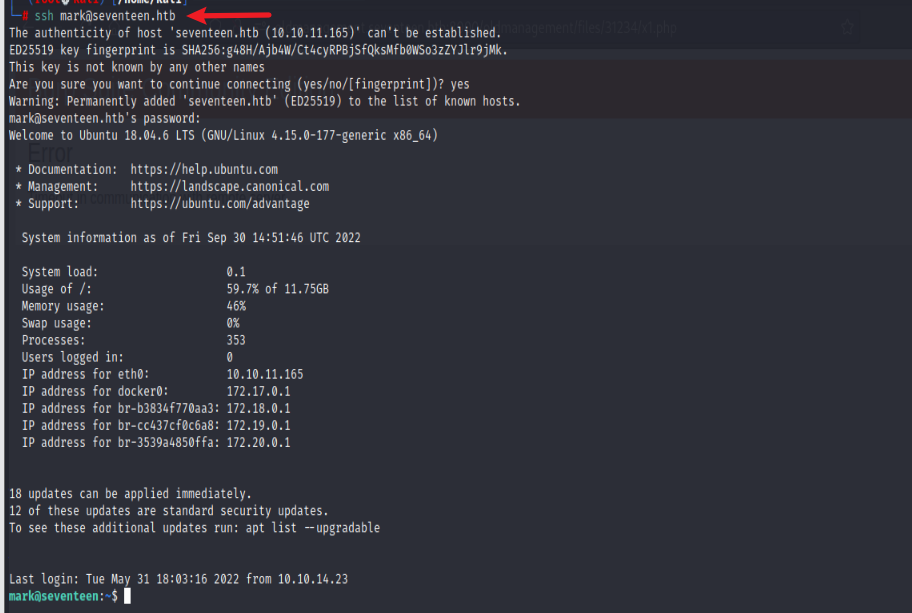Screen dimensions: 912x613
Task: Click the br-3539a4850ffa address 172.20.0.1
Action: coord(258,442)
